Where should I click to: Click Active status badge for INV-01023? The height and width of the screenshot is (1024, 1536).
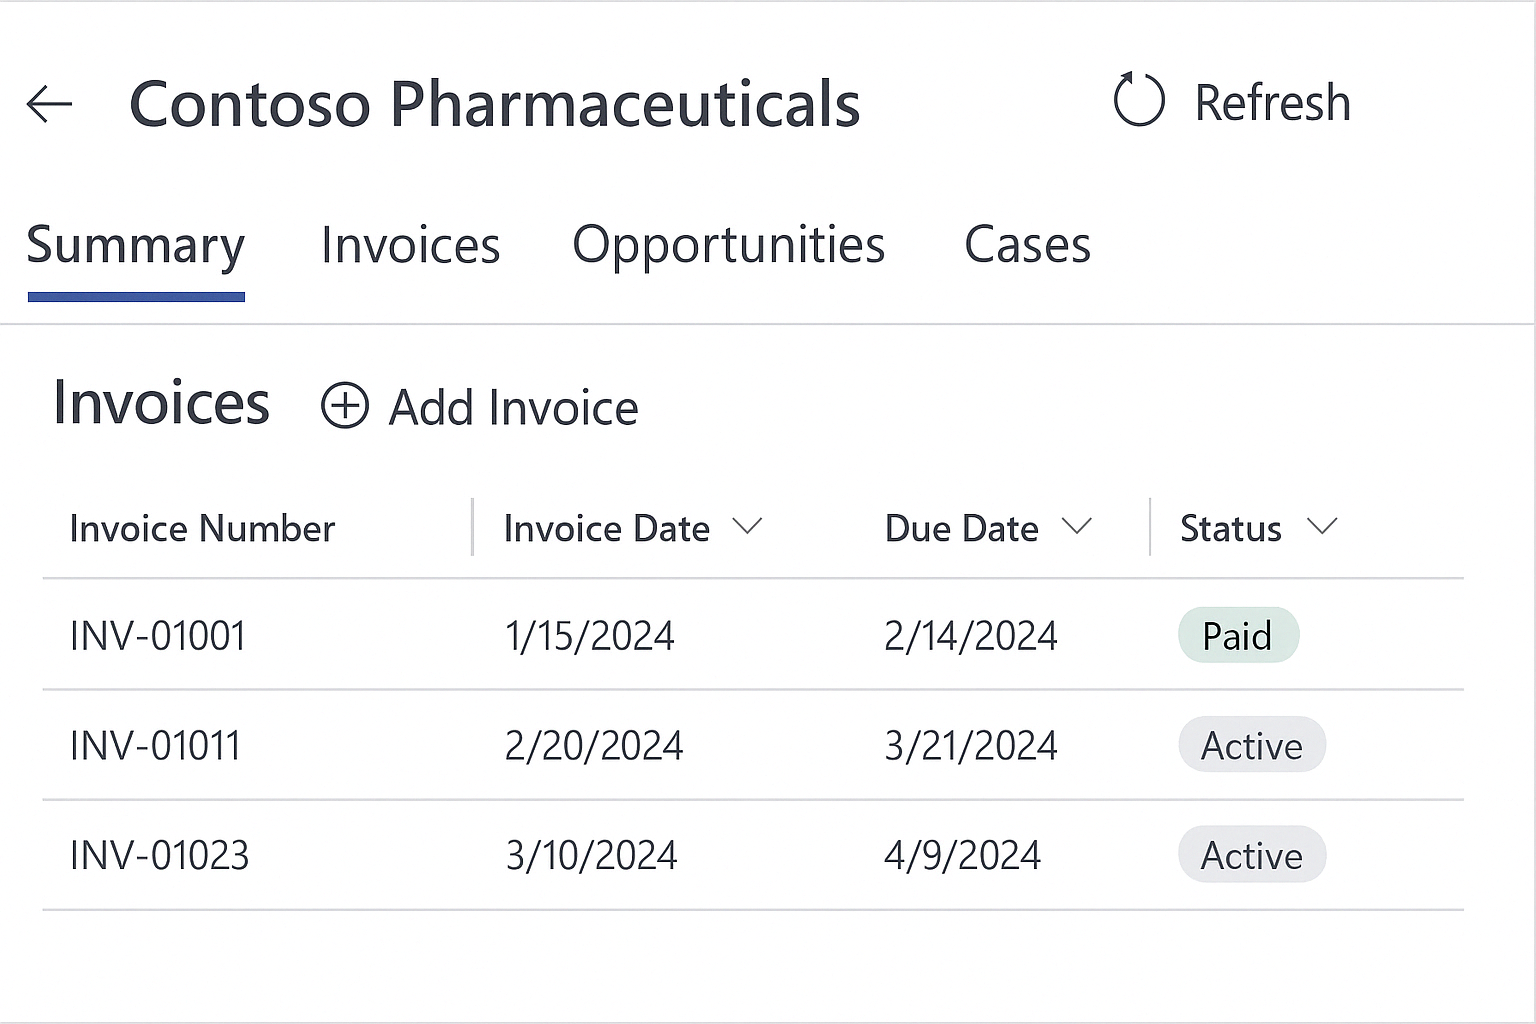click(x=1252, y=855)
